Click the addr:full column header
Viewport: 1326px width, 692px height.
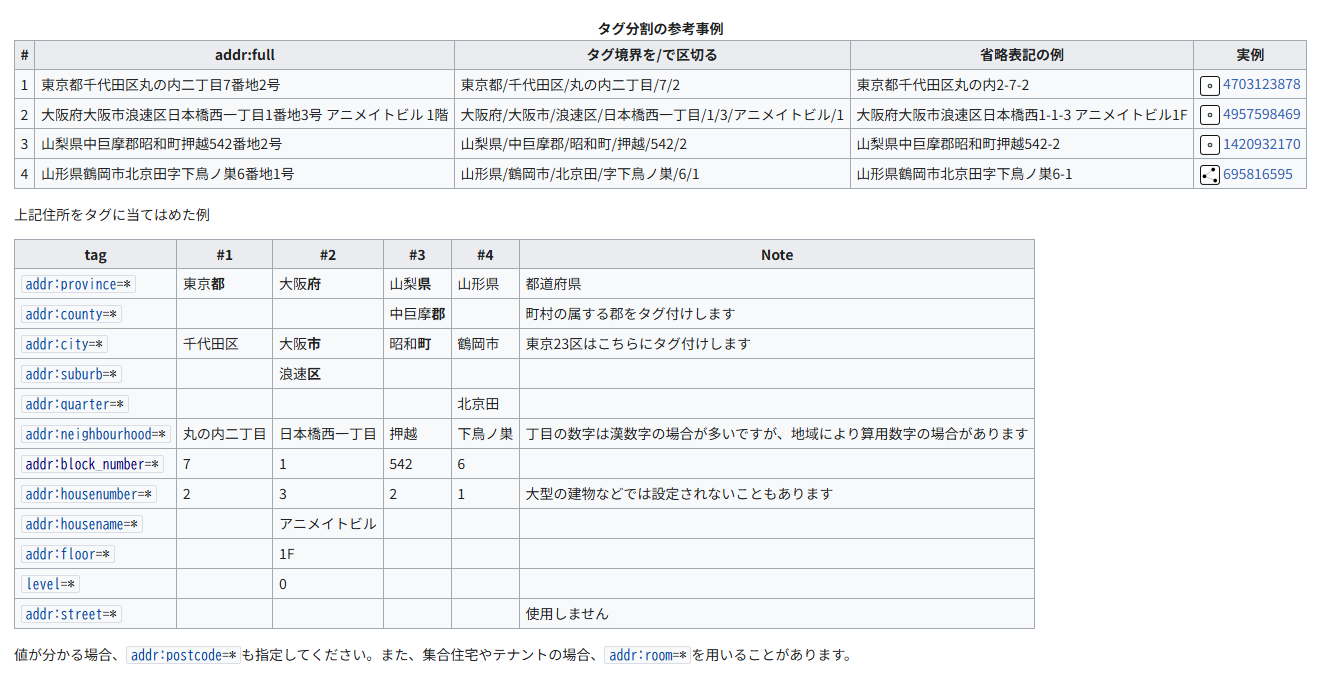point(244,55)
